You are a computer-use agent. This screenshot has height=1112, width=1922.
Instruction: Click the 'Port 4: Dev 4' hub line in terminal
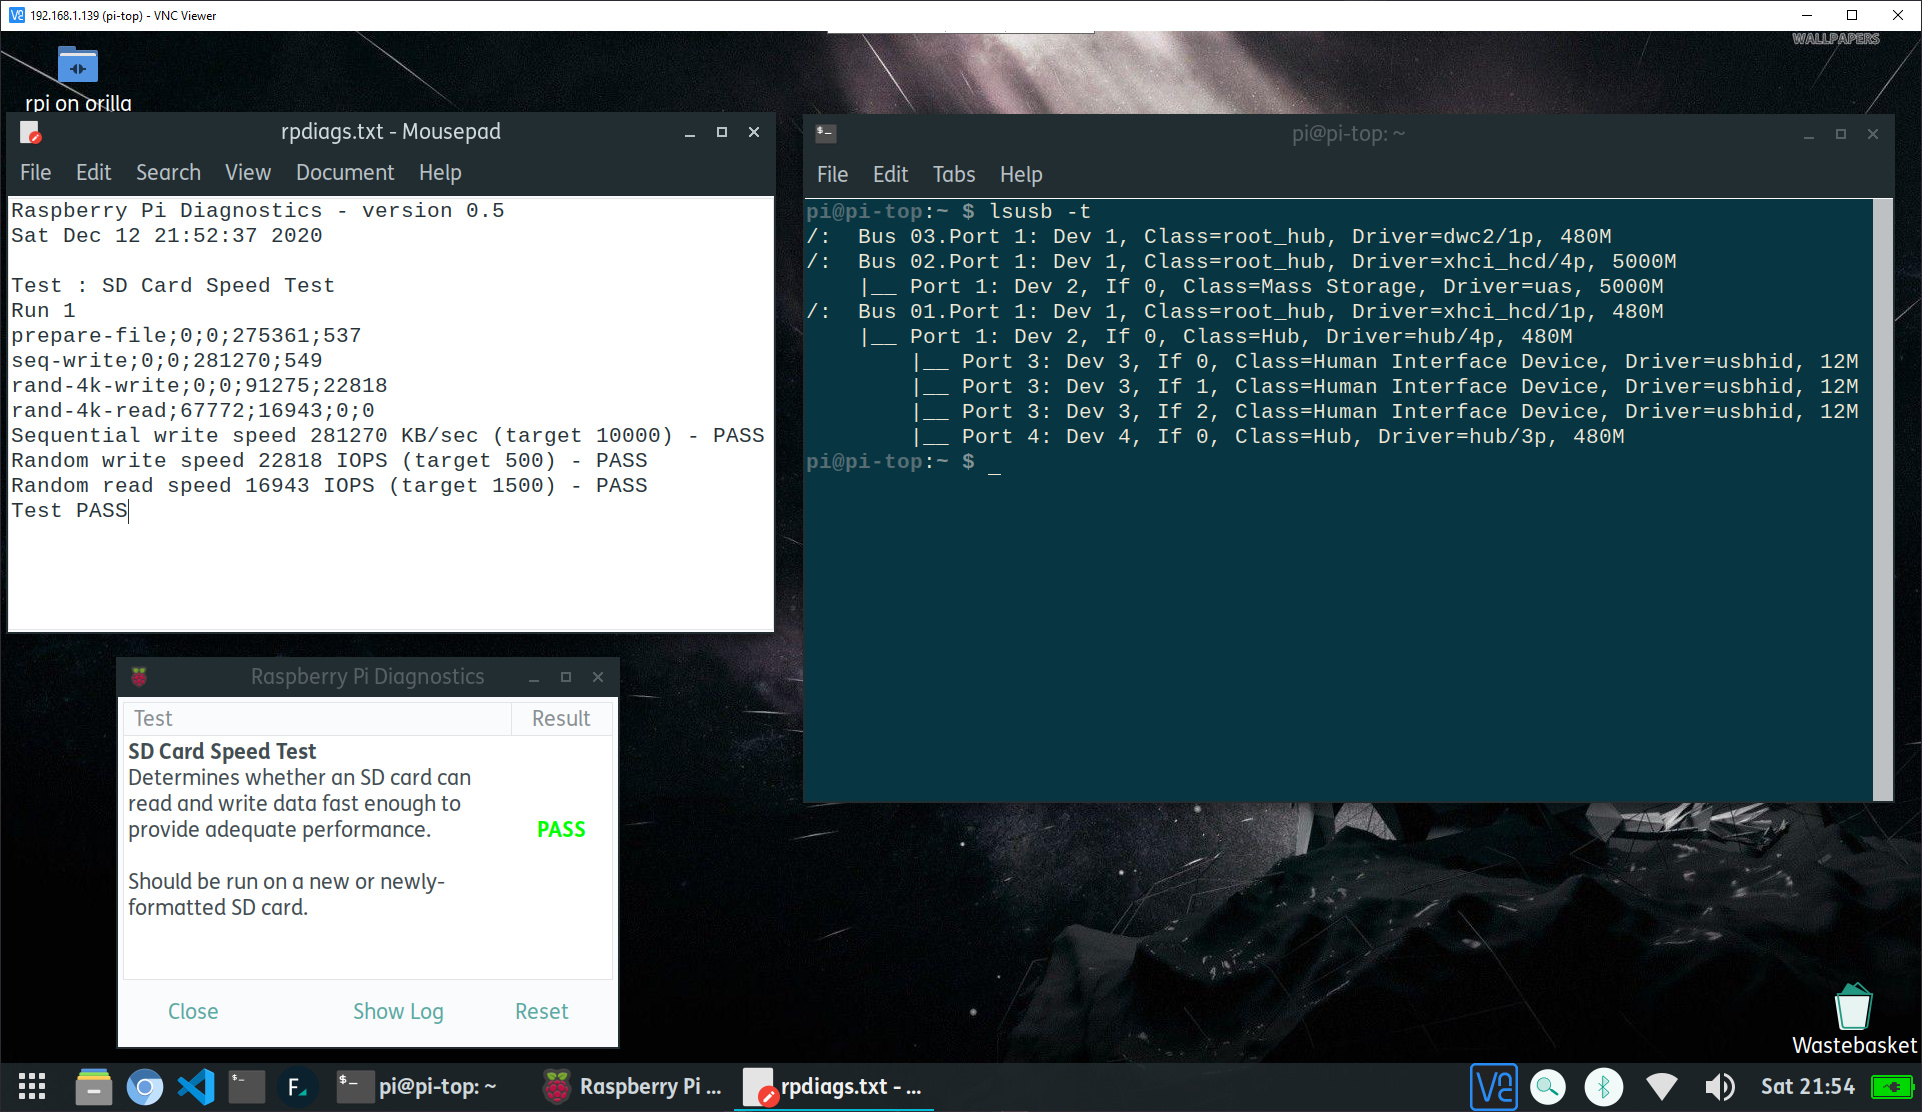(x=1268, y=437)
